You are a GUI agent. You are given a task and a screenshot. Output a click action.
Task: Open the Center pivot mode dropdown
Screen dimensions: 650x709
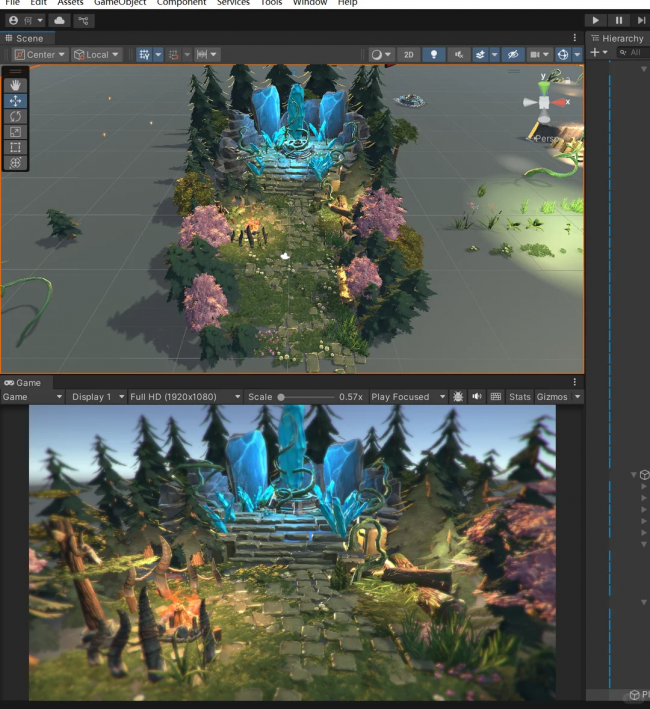pos(40,54)
